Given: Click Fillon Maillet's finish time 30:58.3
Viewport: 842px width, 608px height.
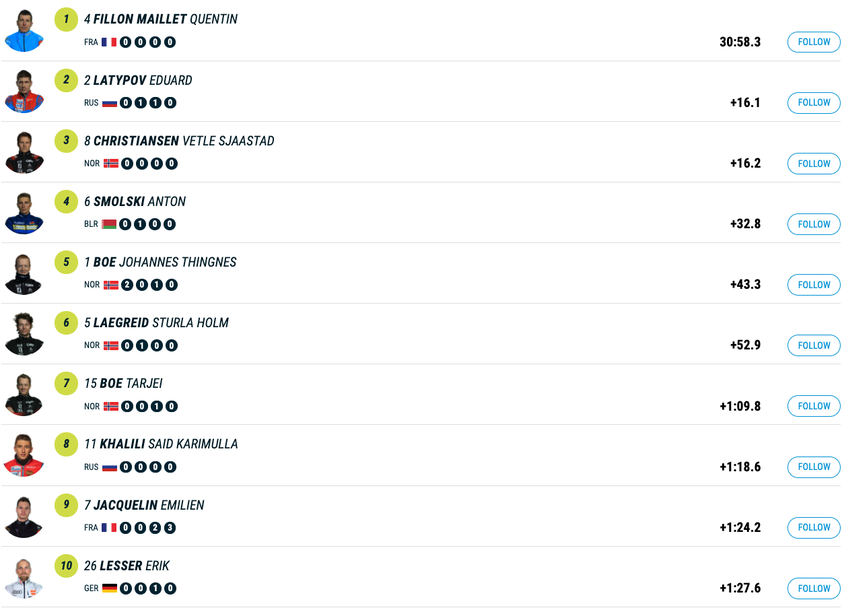Looking at the screenshot, I should click(740, 42).
